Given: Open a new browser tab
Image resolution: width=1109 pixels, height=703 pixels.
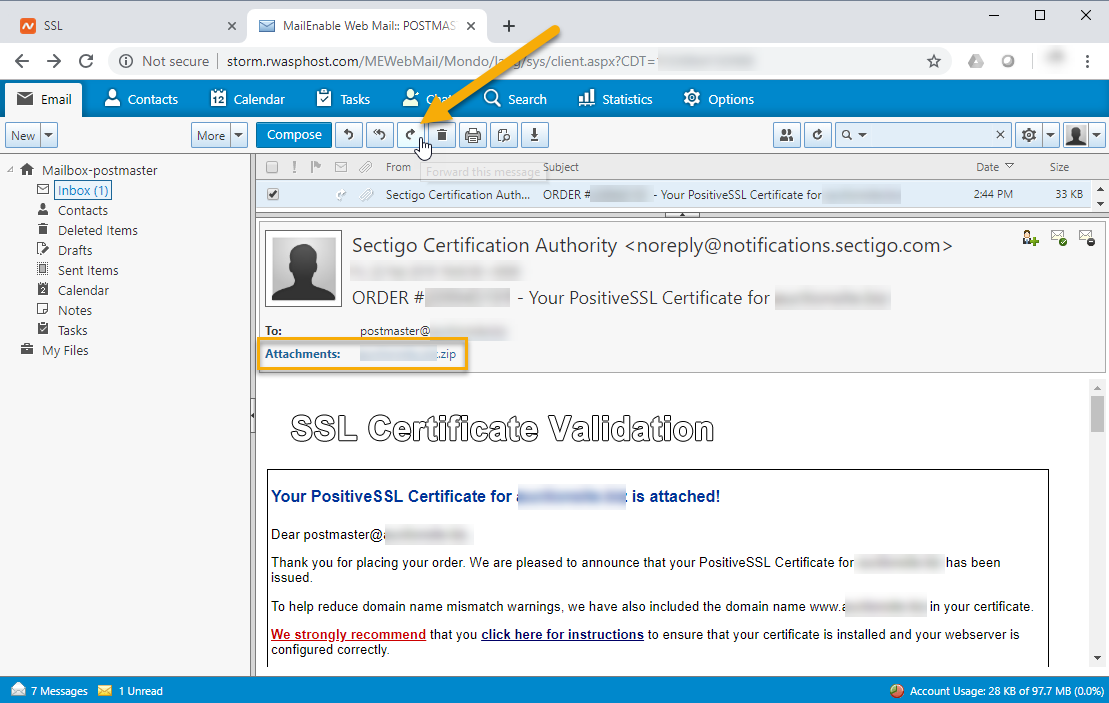Looking at the screenshot, I should [x=509, y=26].
